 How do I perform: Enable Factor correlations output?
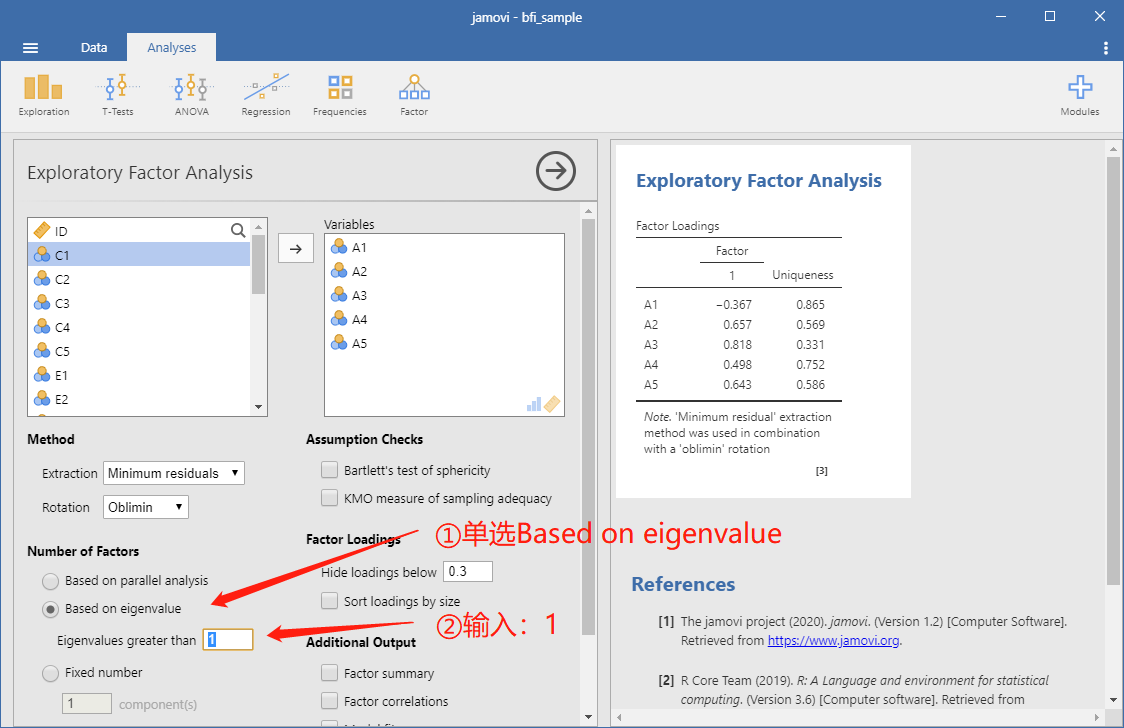coord(329,701)
